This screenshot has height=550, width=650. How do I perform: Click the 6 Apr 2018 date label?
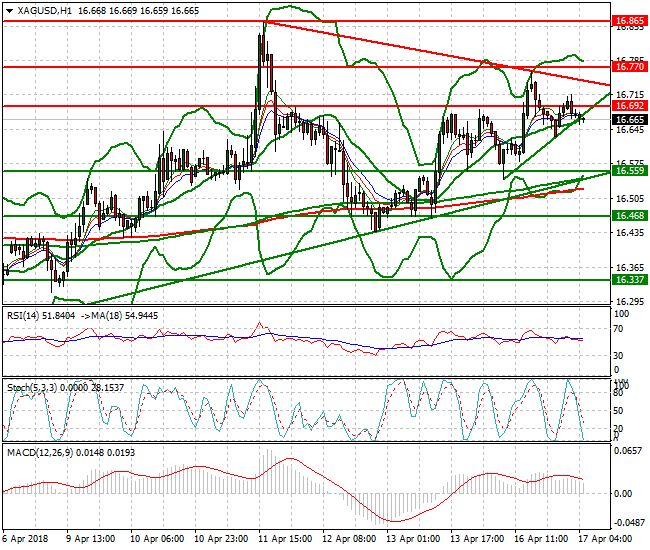[25, 539]
